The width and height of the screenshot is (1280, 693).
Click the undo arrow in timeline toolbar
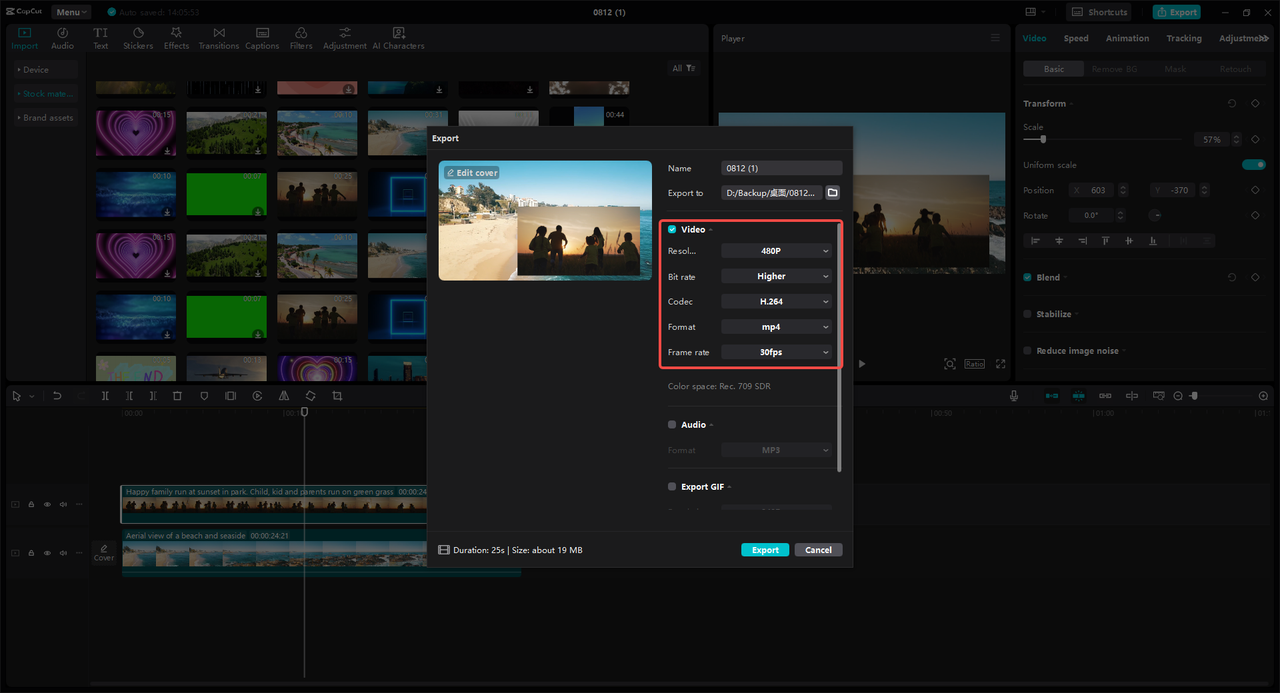pyautogui.click(x=57, y=396)
